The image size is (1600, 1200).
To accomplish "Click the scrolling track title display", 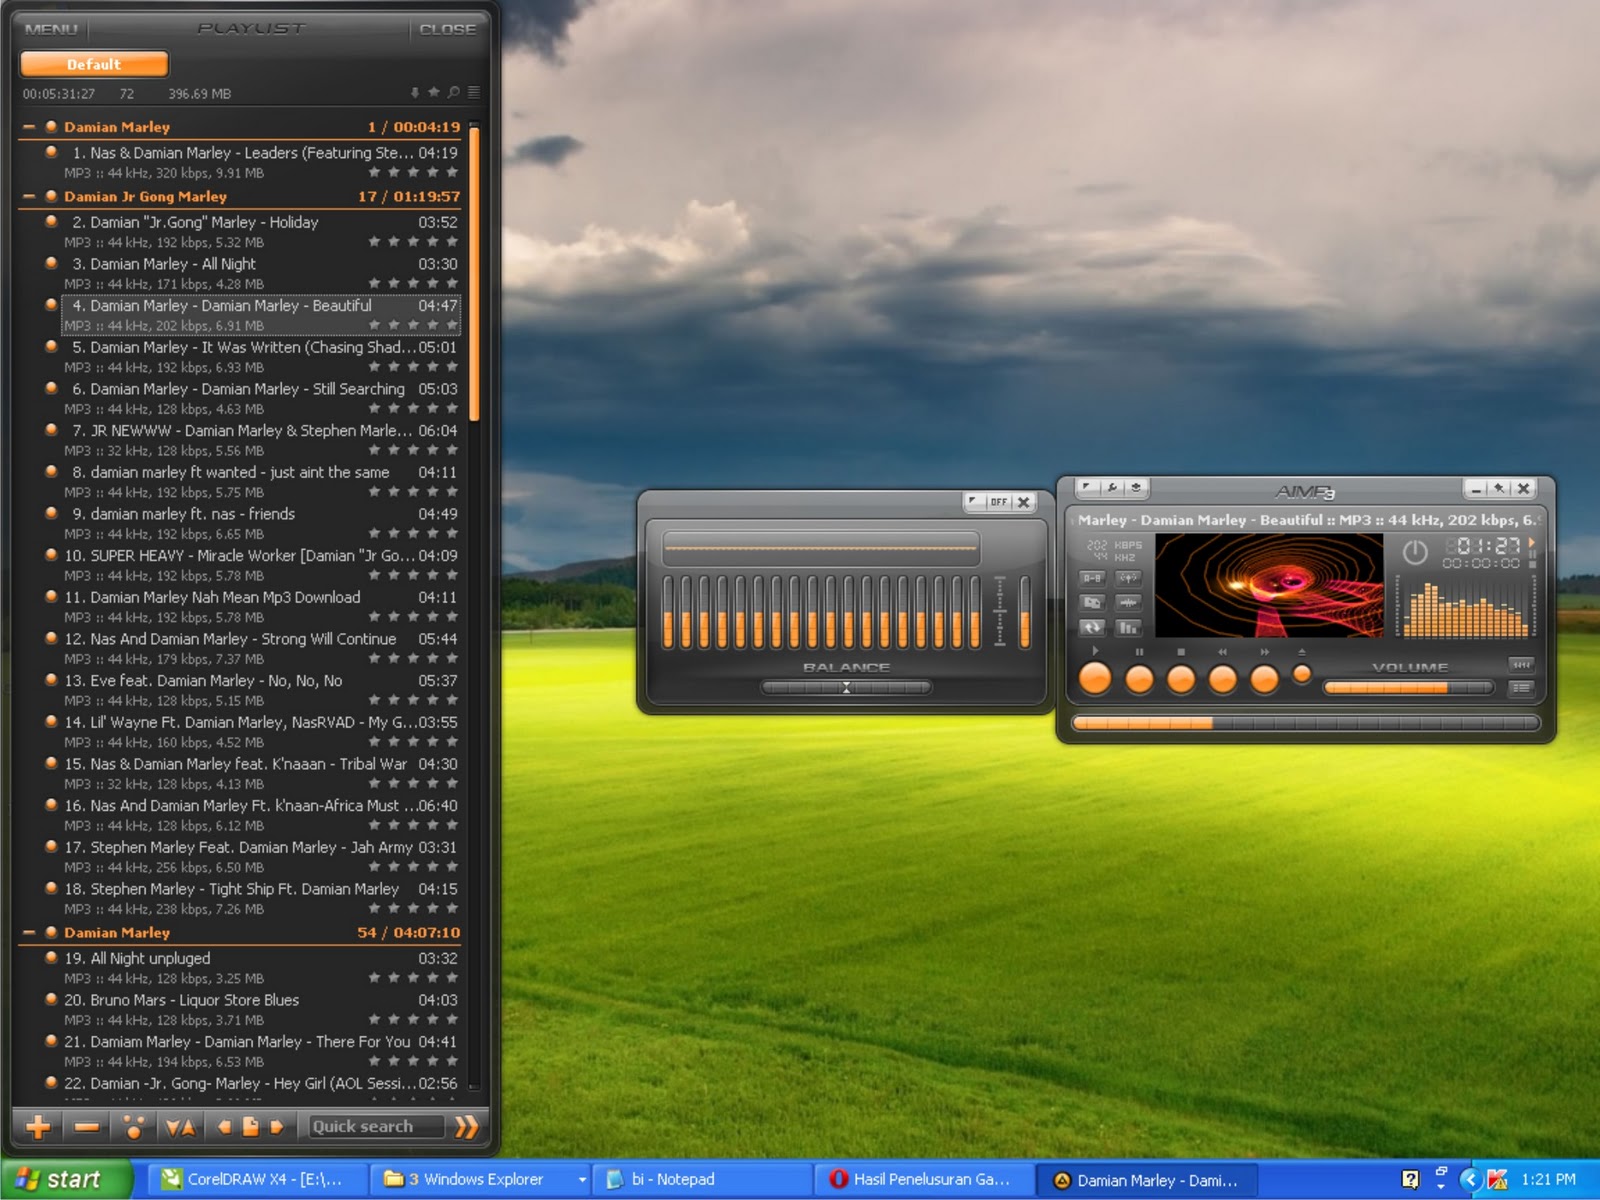I will (1306, 520).
